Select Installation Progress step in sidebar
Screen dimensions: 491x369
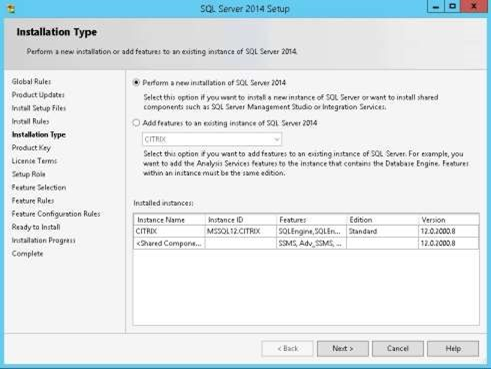tap(43, 240)
